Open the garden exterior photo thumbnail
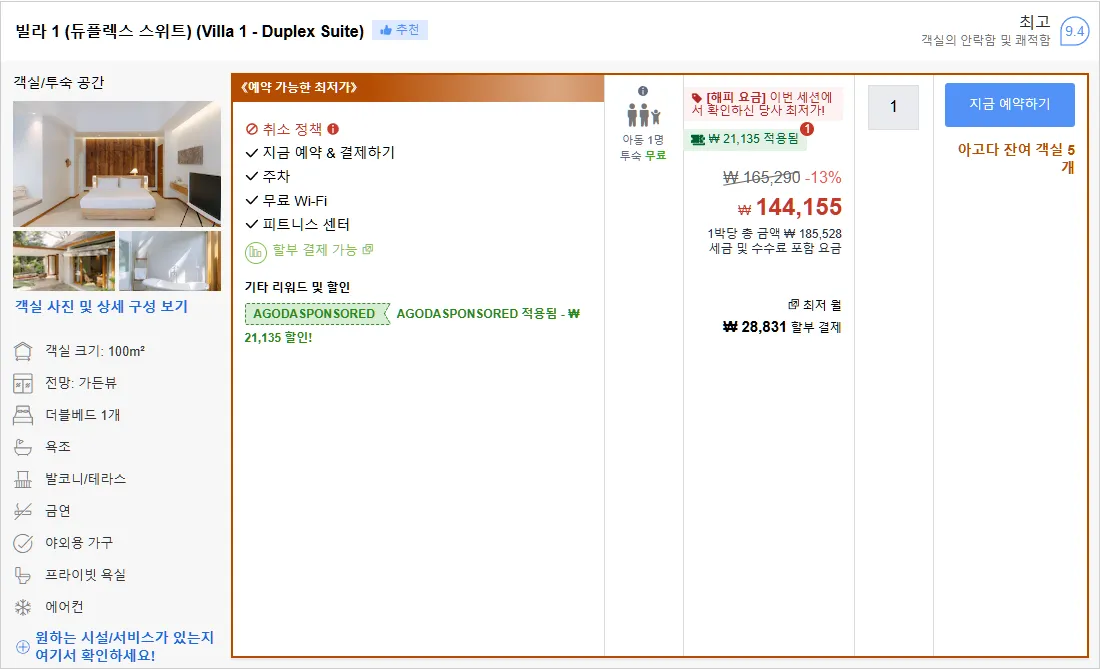The width and height of the screenshot is (1100, 669). pyautogui.click(x=64, y=260)
